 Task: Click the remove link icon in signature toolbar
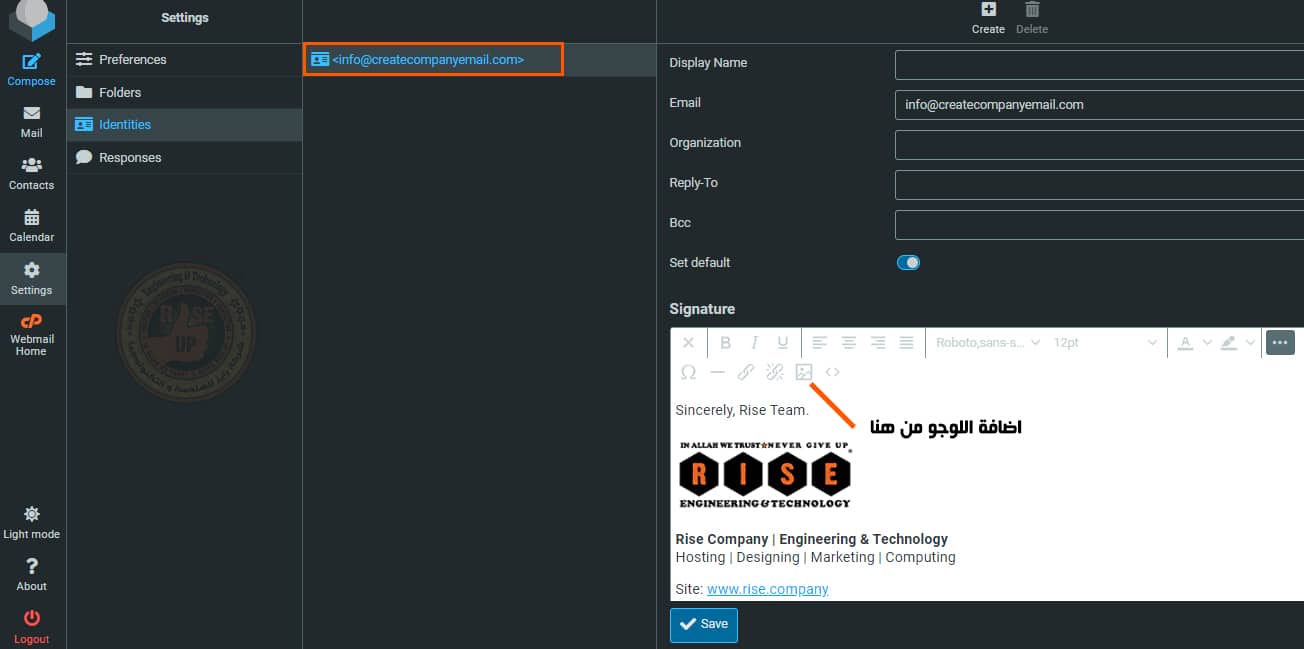click(774, 372)
